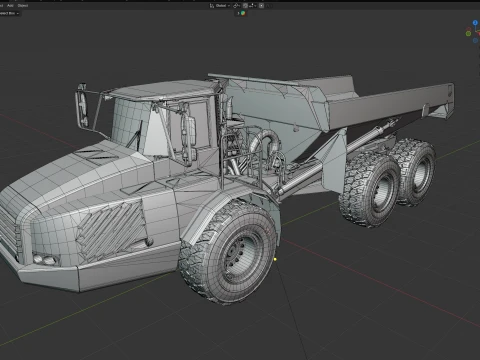Click the green Y axis on navigation gizmo
This screenshot has height=360, width=480.
click(x=468, y=33)
